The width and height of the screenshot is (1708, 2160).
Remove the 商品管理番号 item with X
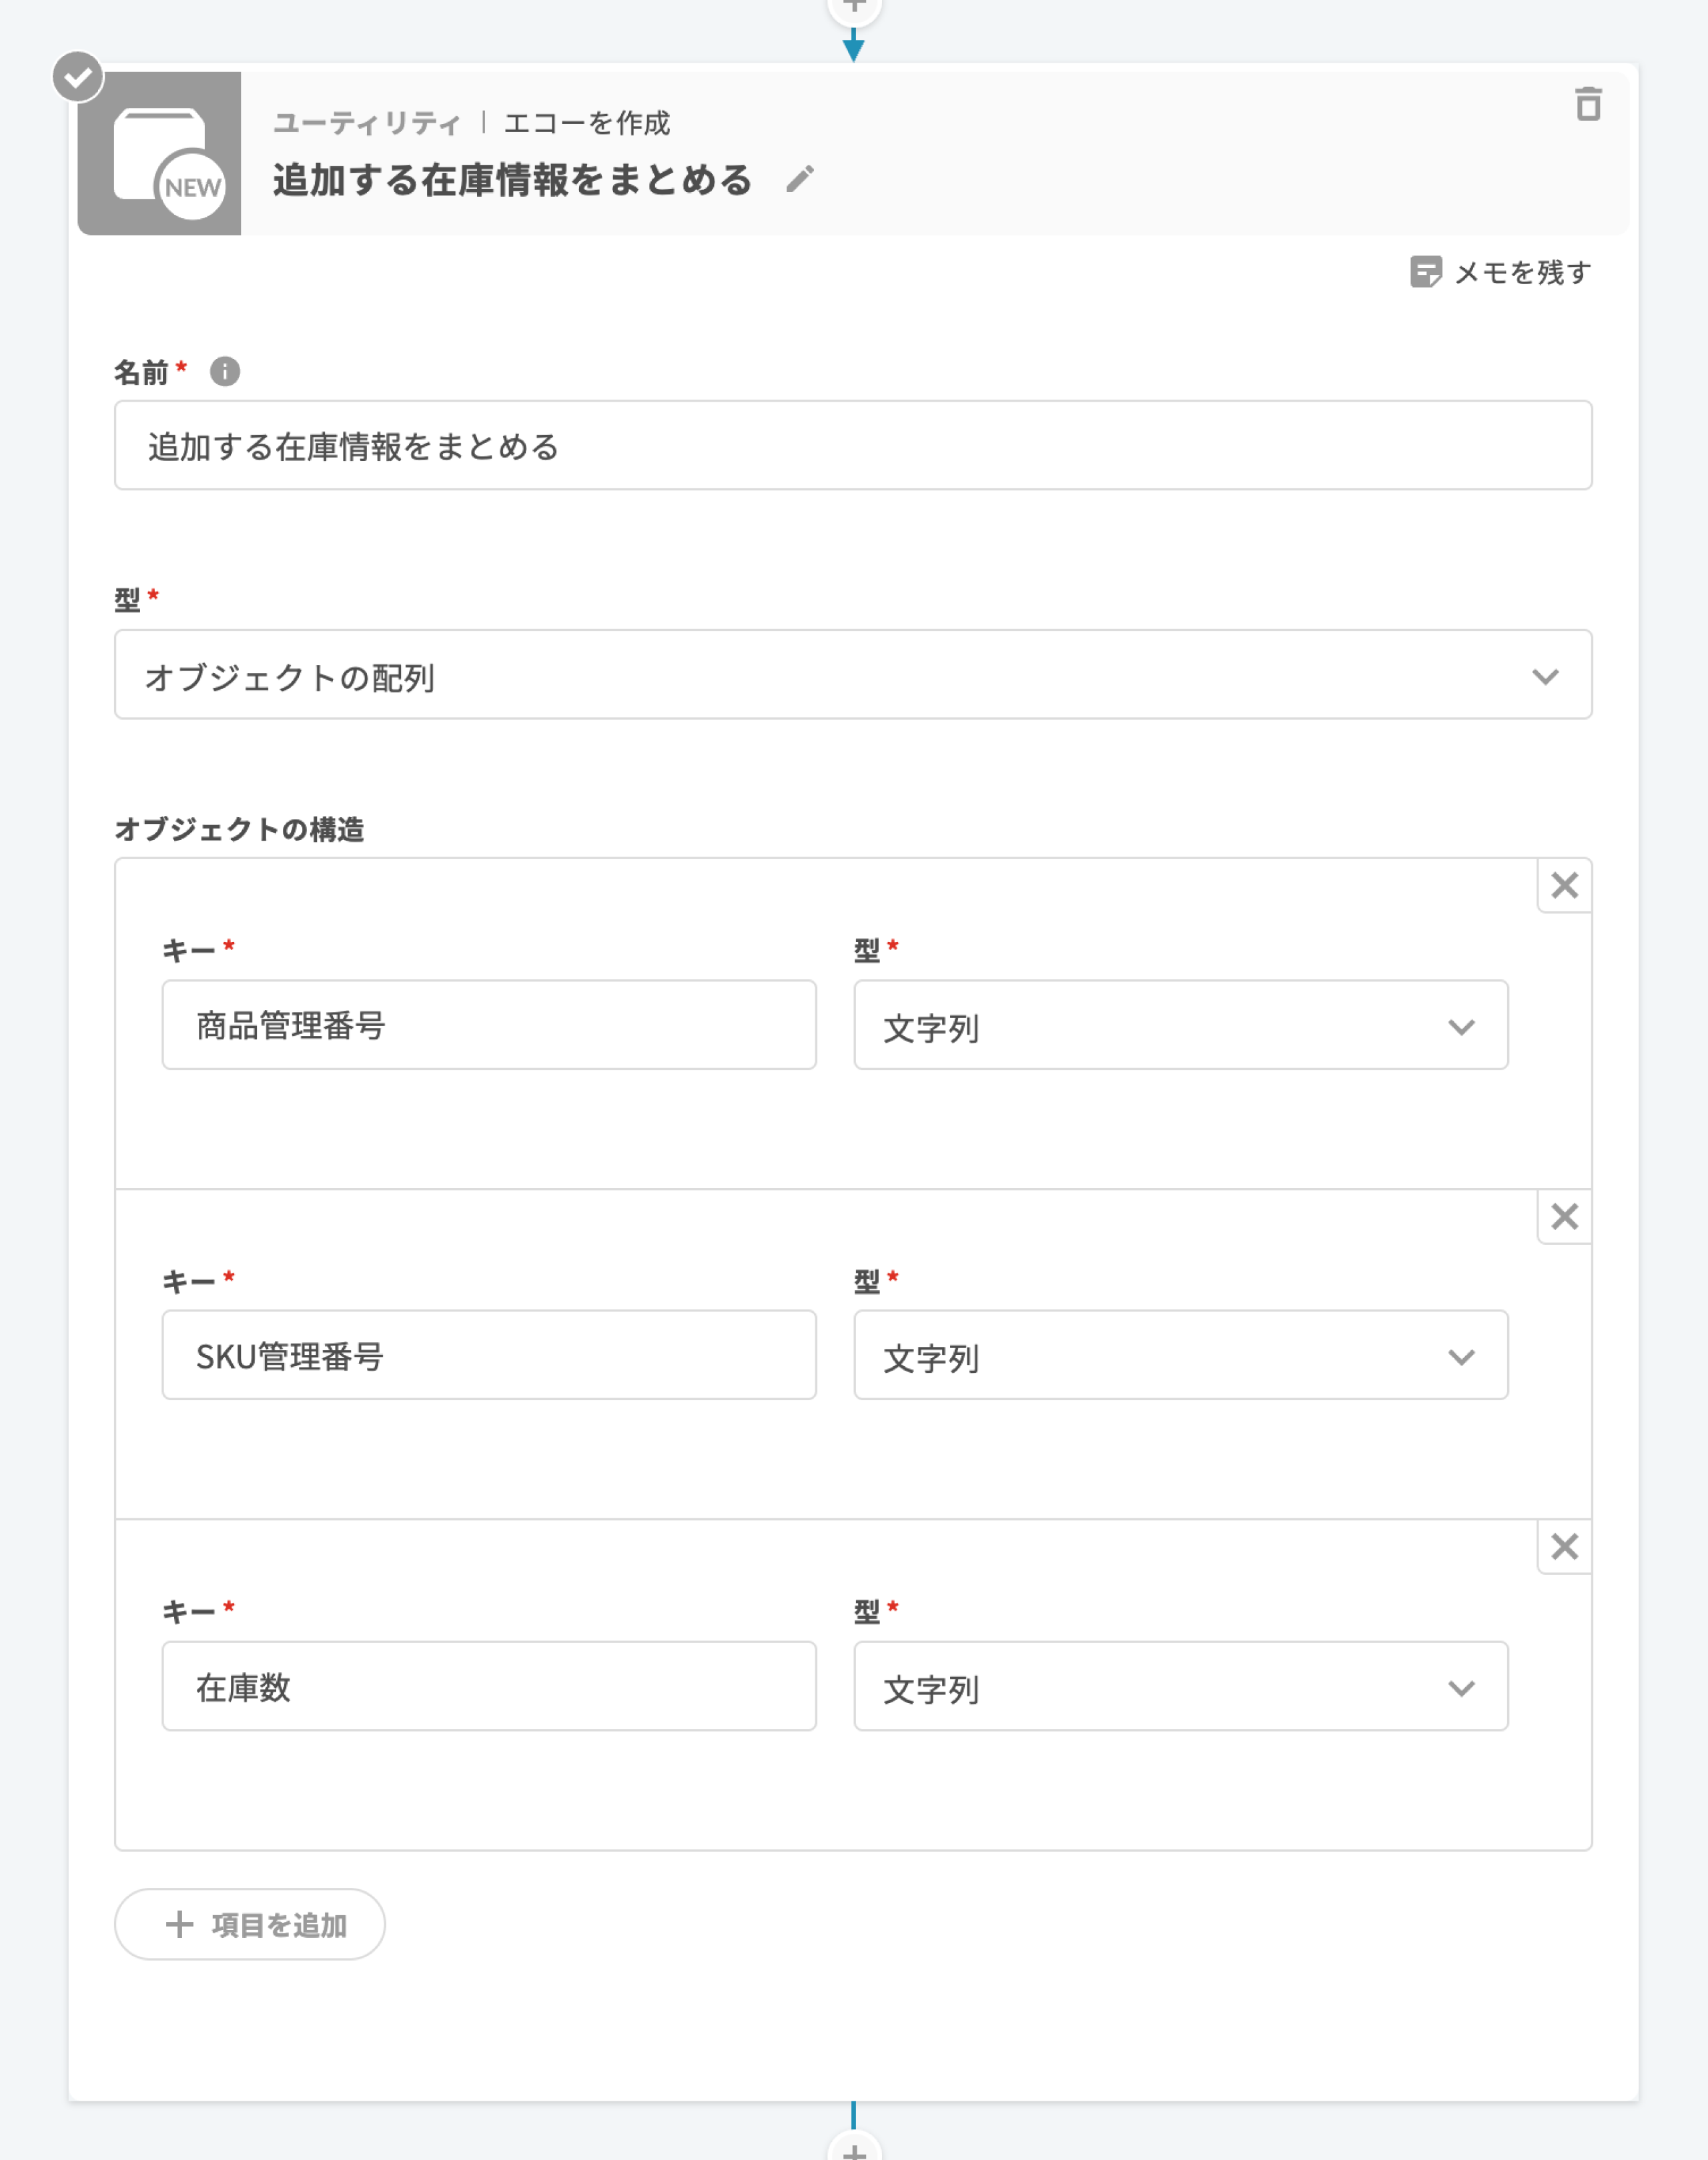(x=1564, y=885)
